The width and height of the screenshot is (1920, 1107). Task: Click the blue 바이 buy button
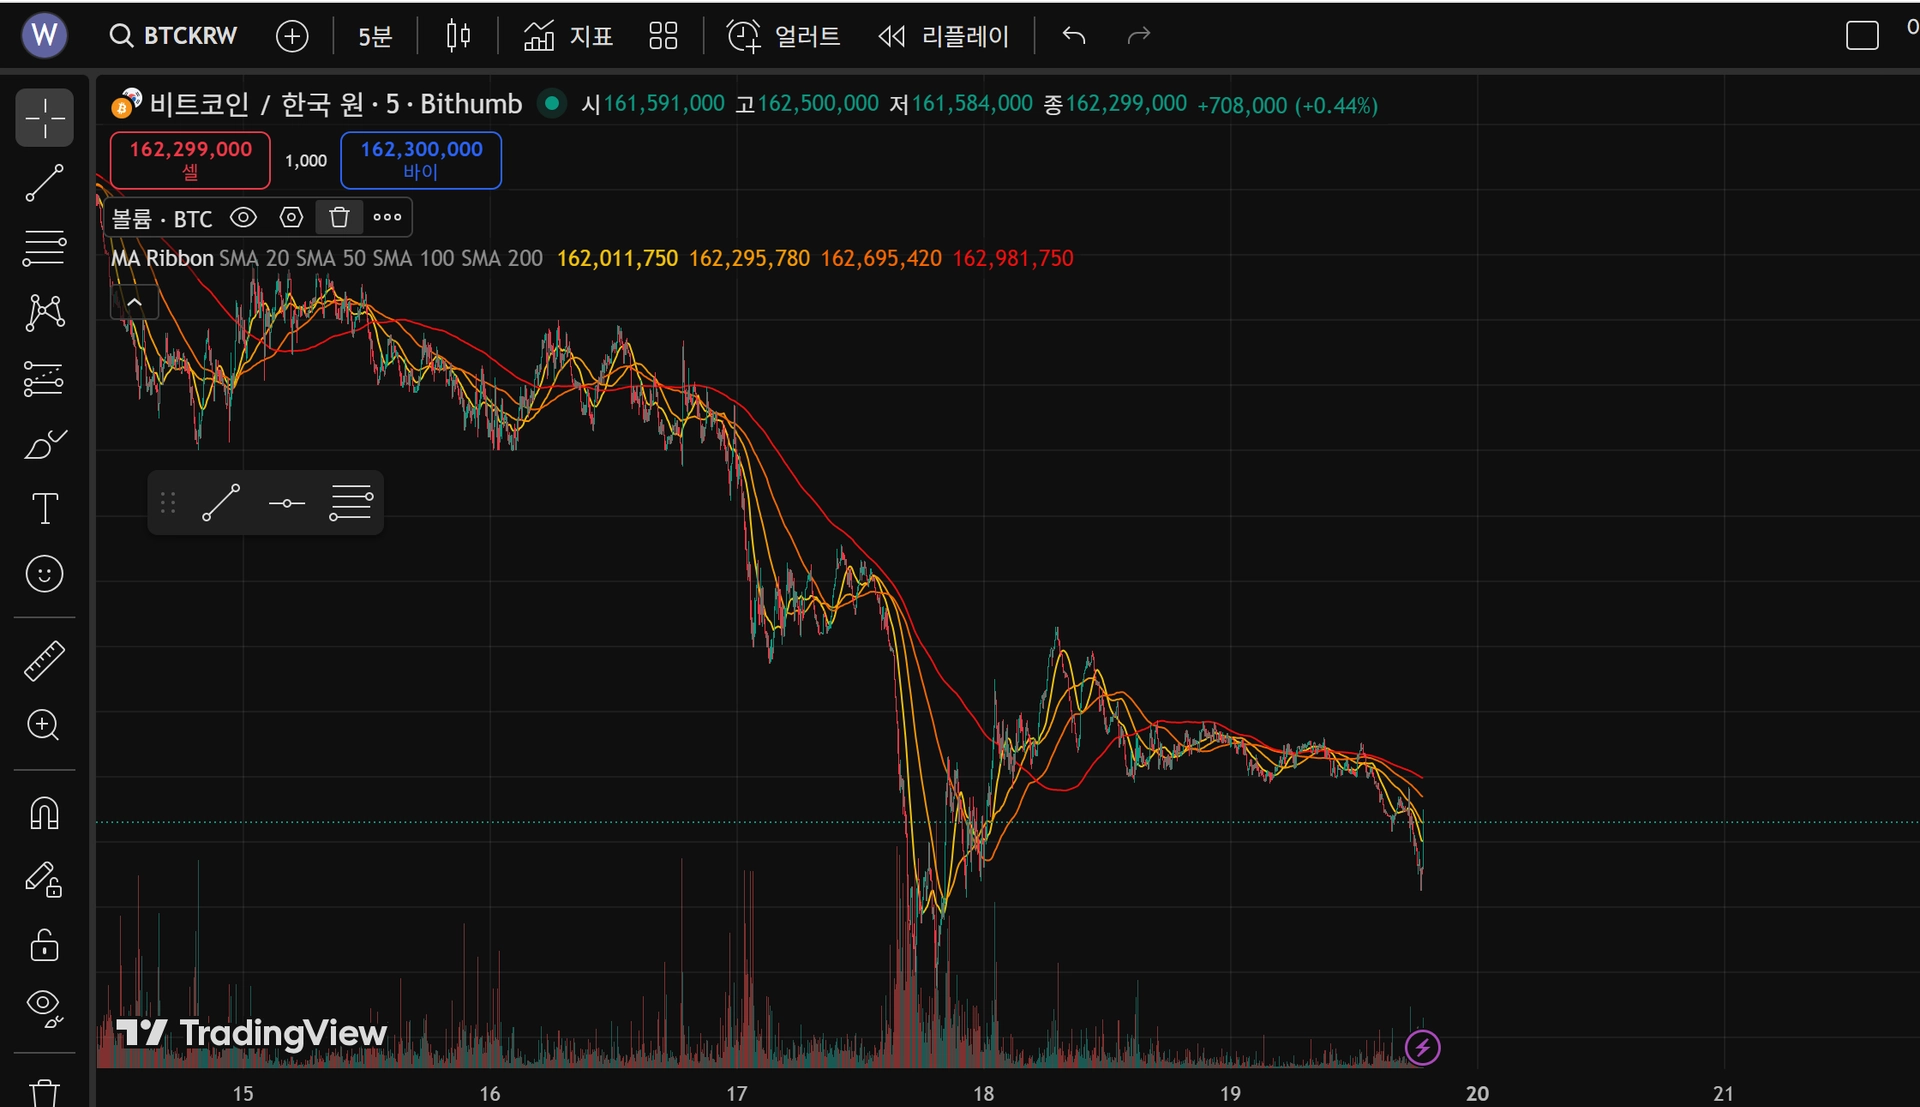(x=421, y=160)
